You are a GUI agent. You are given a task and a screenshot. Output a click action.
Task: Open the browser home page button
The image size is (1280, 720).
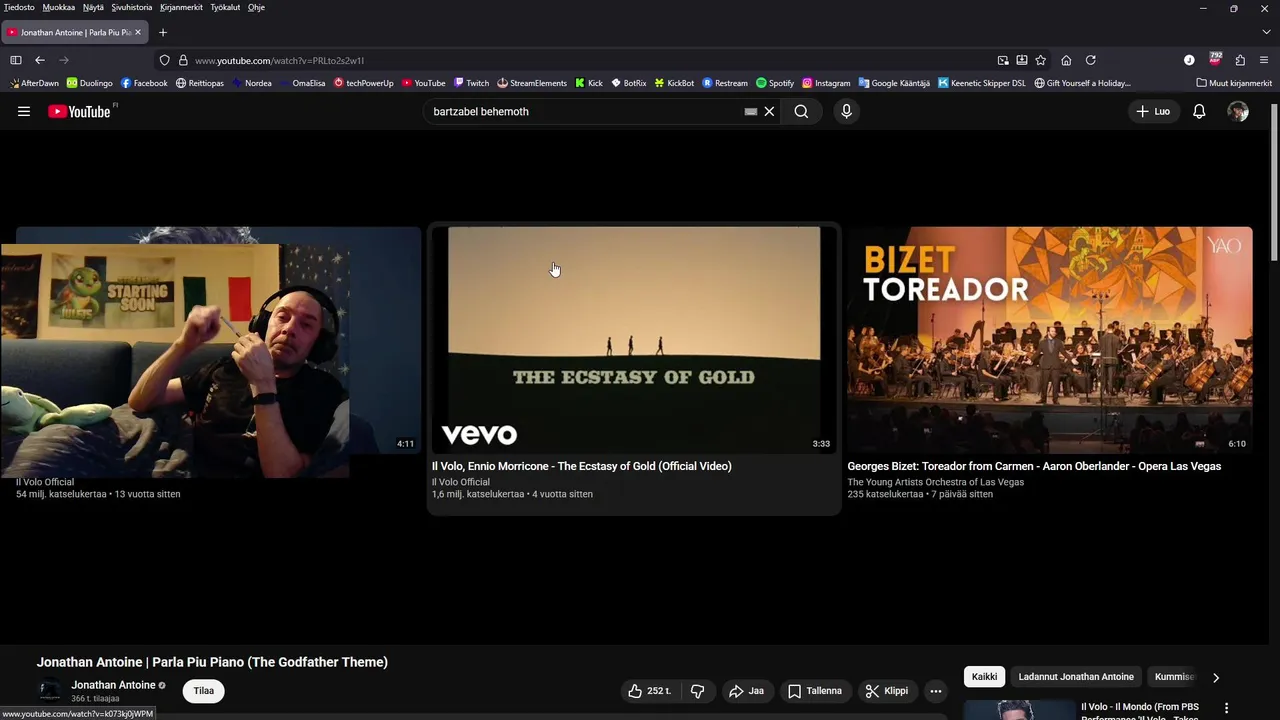(x=1066, y=60)
